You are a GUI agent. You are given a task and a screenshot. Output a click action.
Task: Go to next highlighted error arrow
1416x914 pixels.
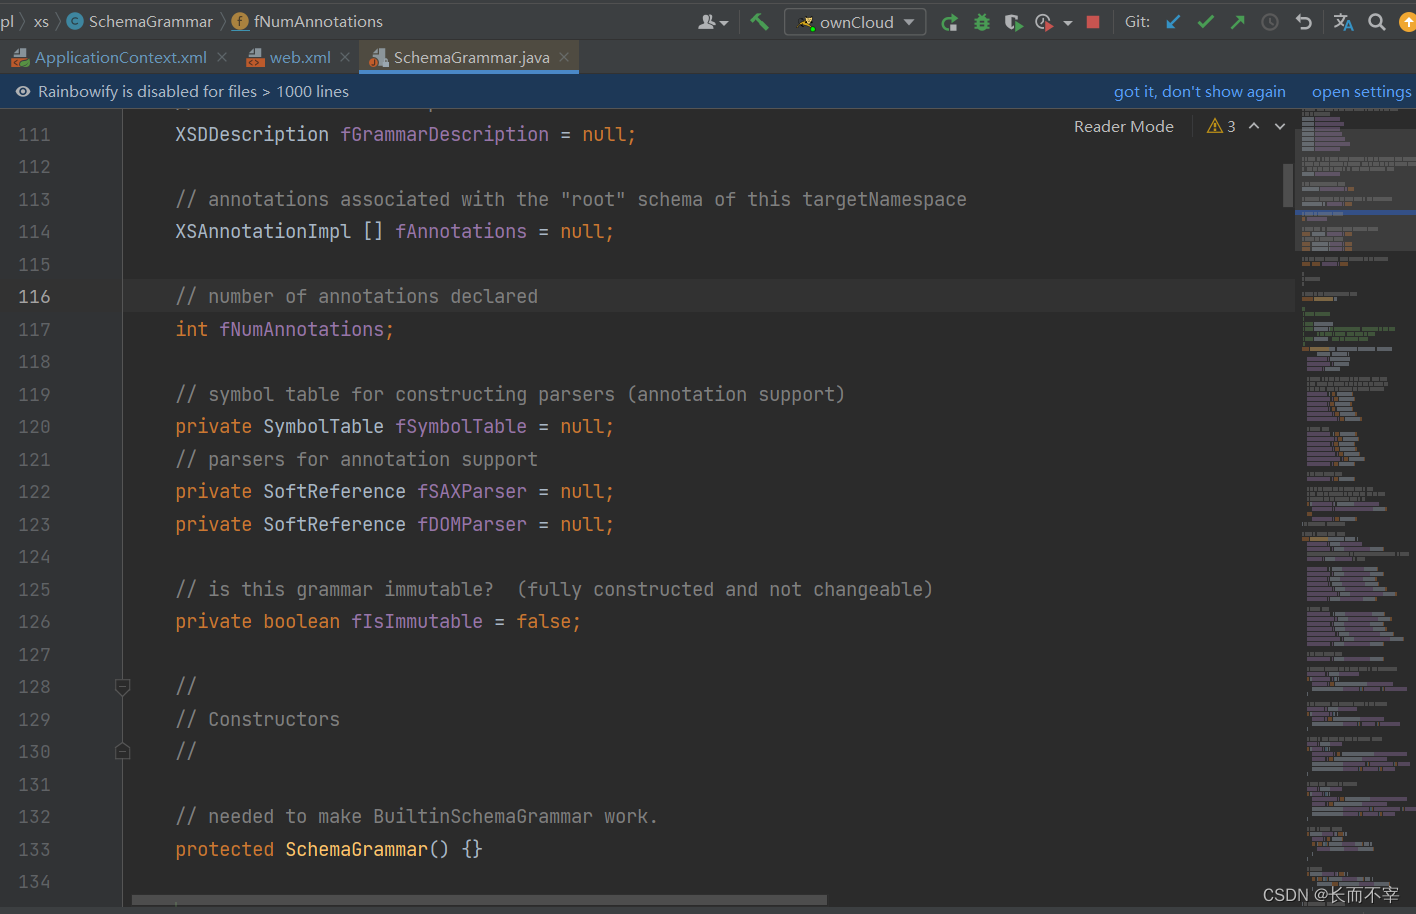[1280, 127]
